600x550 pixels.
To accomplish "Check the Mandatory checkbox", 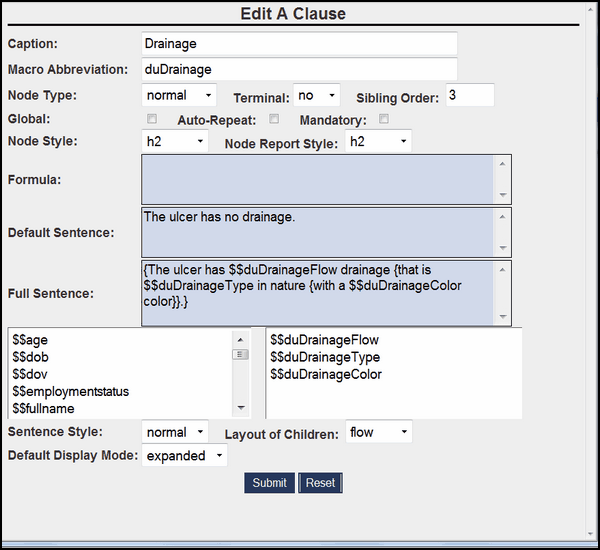I will point(383,120).
